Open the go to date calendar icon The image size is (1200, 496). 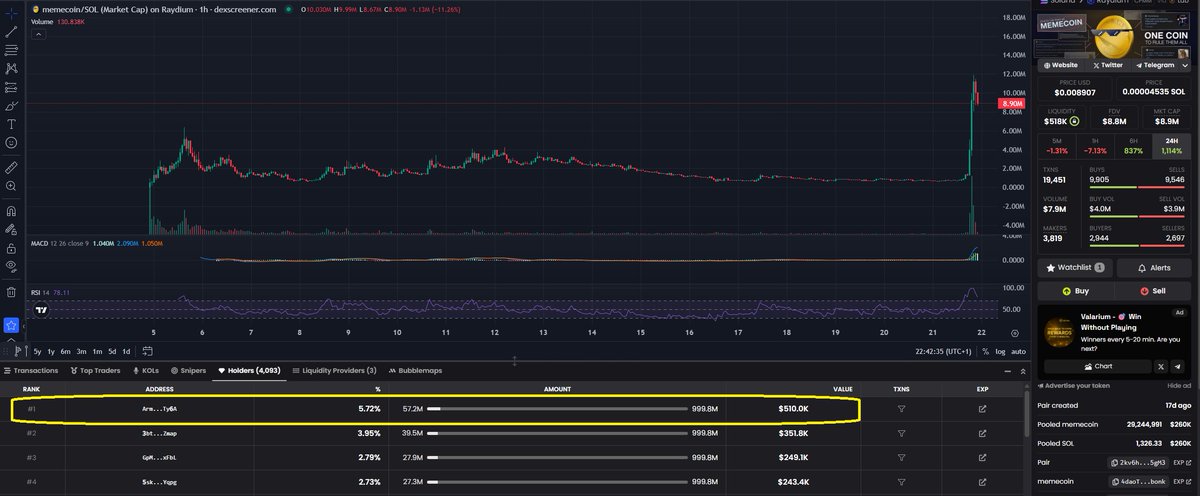coord(147,351)
